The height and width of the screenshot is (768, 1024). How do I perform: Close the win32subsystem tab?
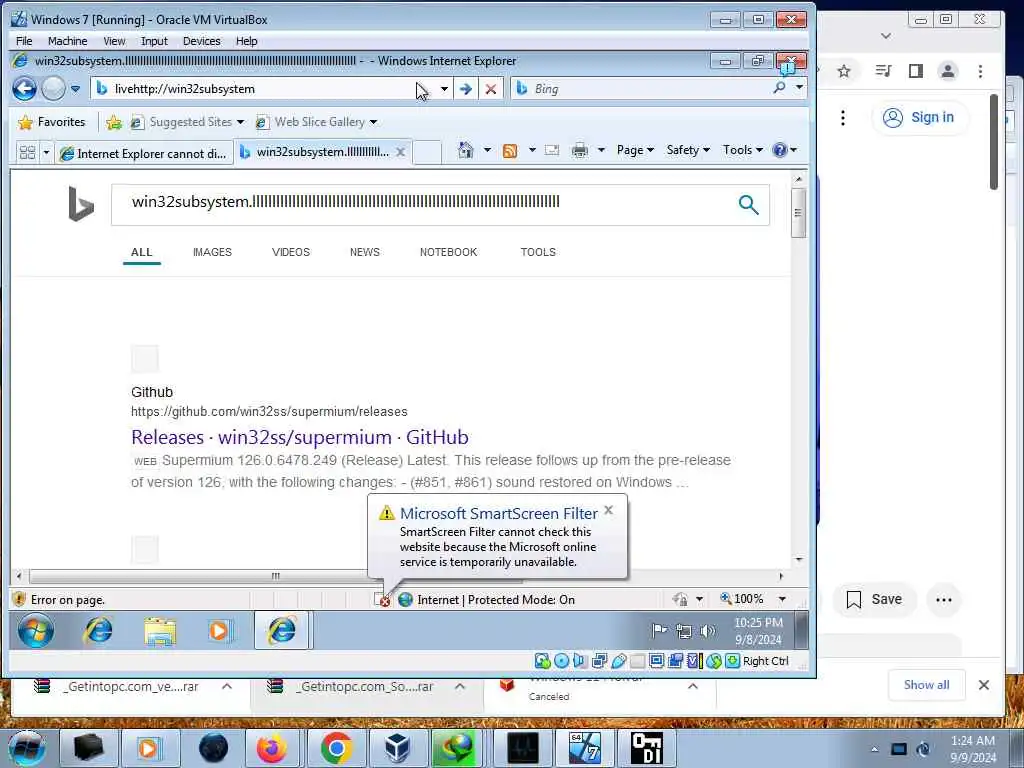tap(401, 152)
